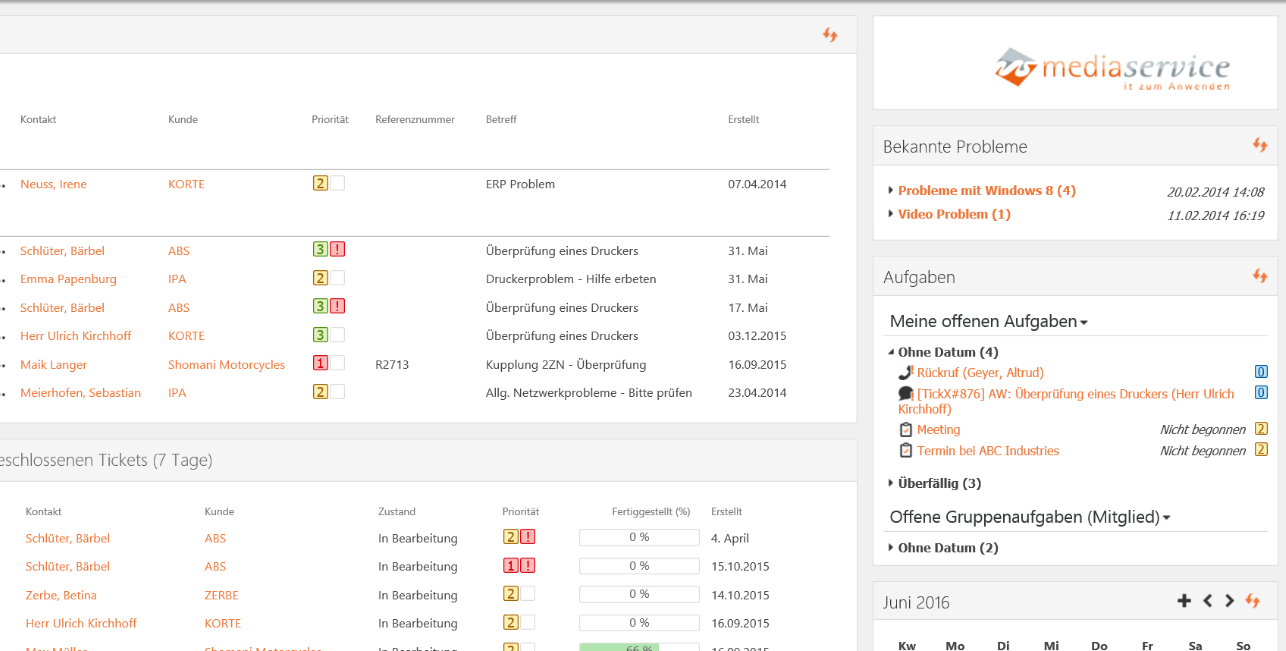Click the blue 0 badge beside Rückruf task
The image size is (1286, 651).
point(1261,372)
